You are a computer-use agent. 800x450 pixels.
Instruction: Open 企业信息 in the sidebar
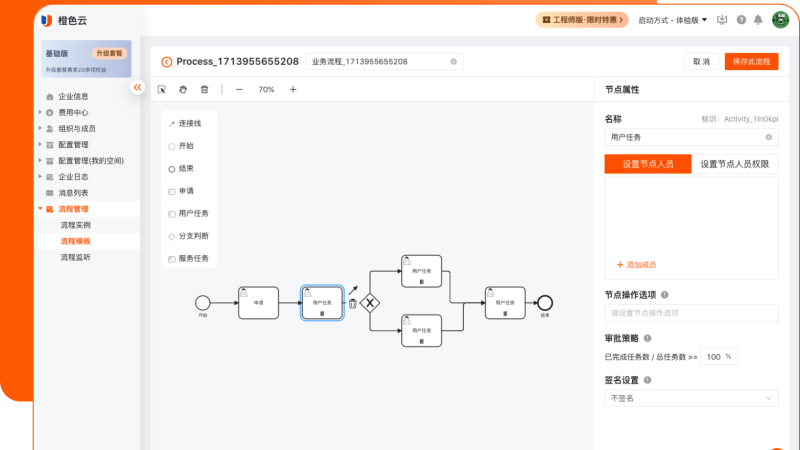click(73, 96)
